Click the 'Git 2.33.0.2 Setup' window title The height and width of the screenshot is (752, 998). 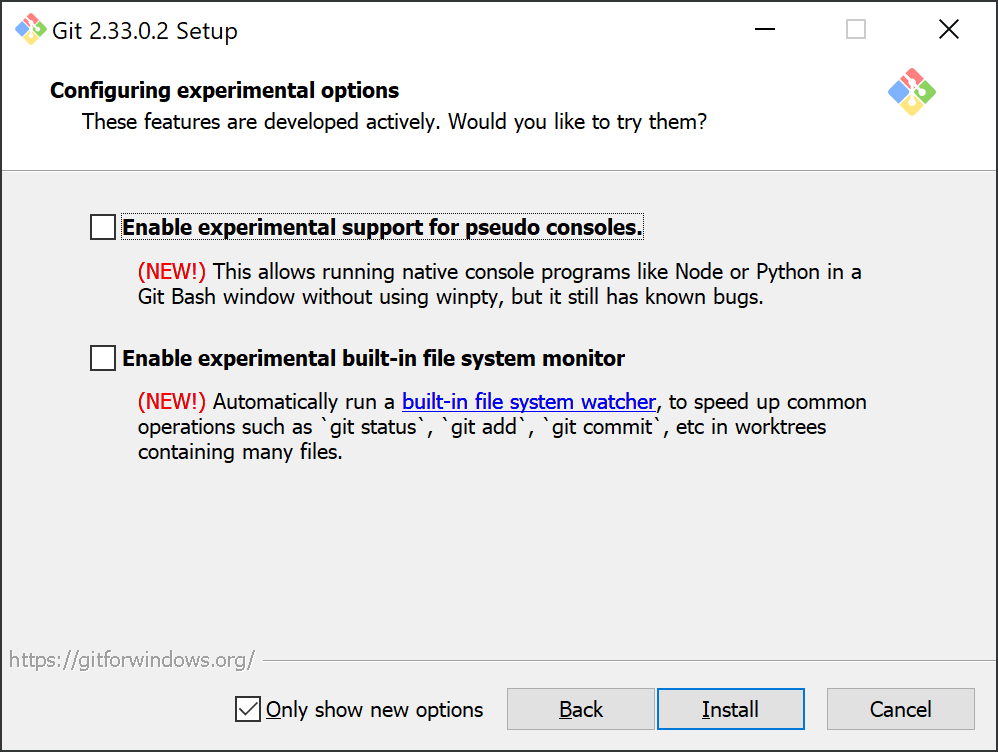pos(144,31)
